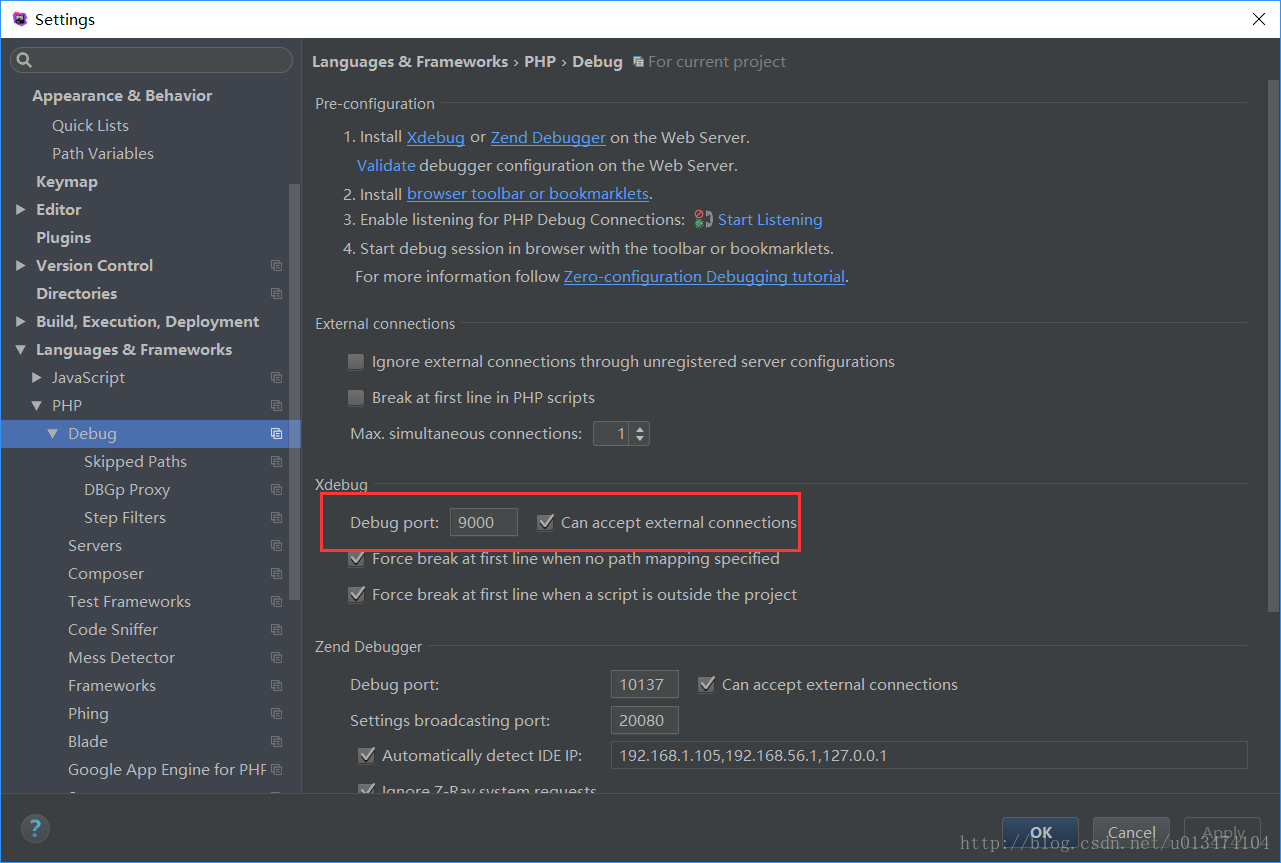This screenshot has height=863, width=1281.
Task: Click the OK button
Action: coord(1041,832)
